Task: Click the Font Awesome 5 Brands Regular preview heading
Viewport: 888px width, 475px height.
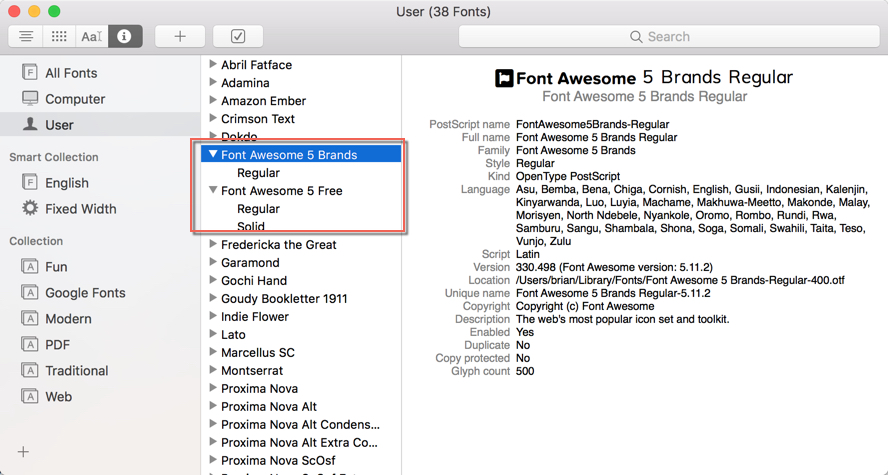Action: pos(644,78)
